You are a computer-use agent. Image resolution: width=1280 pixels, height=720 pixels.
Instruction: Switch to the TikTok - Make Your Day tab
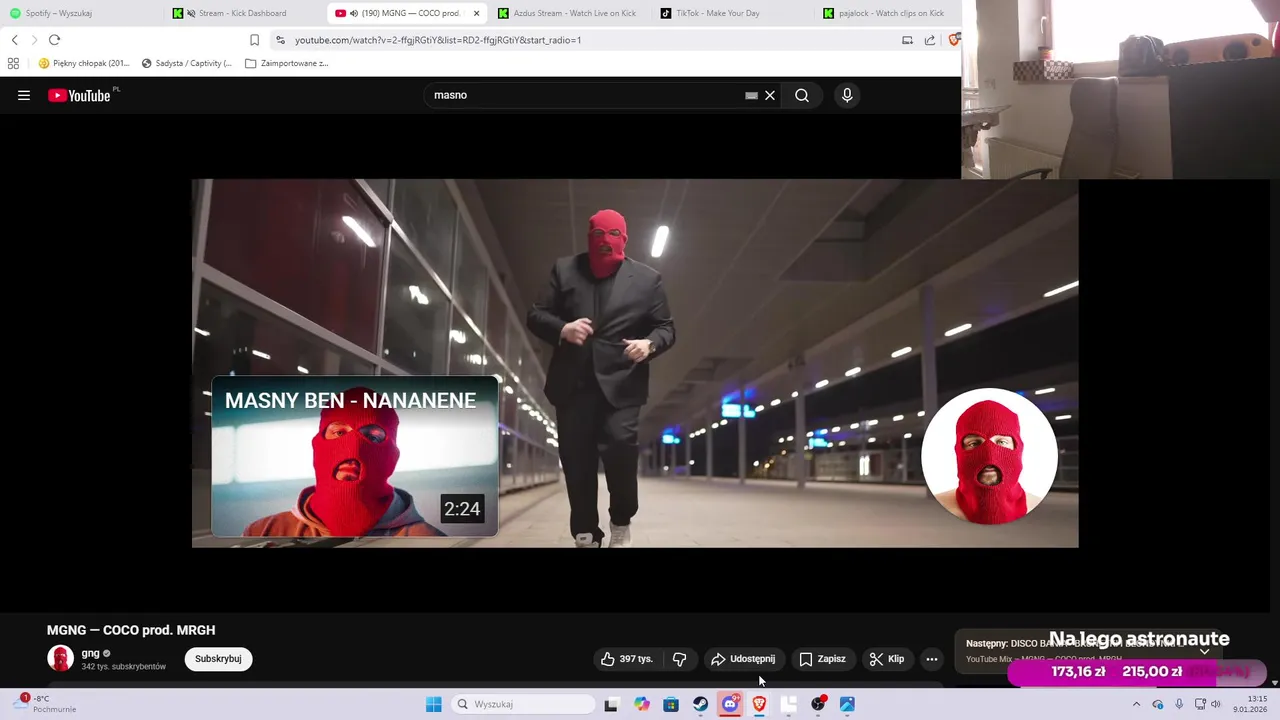tap(730, 13)
